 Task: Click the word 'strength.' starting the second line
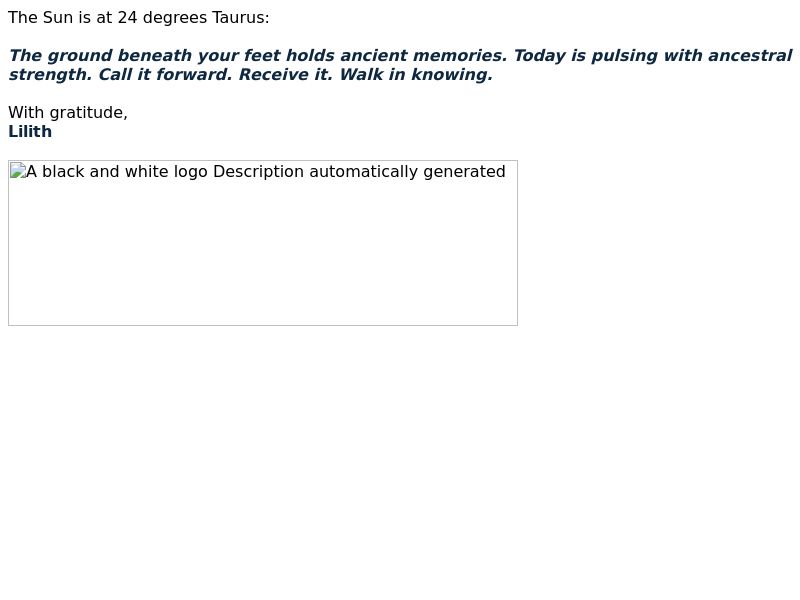pos(51,74)
